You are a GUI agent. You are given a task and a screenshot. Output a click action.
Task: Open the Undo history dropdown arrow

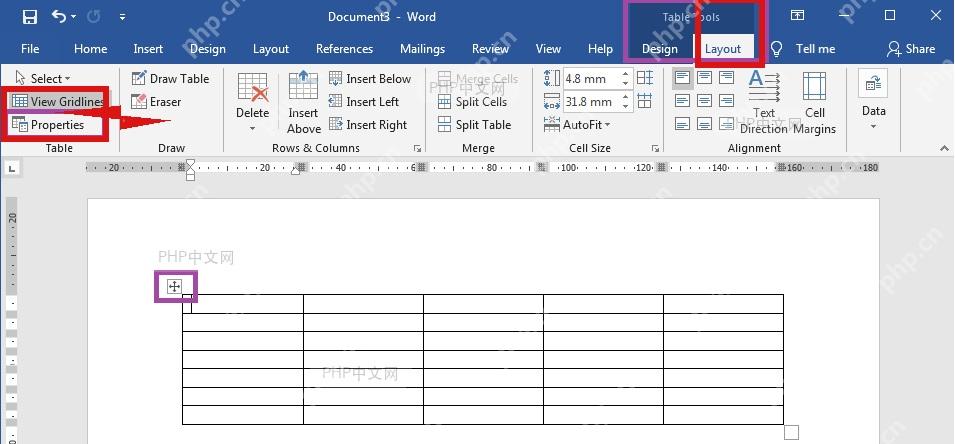[74, 17]
